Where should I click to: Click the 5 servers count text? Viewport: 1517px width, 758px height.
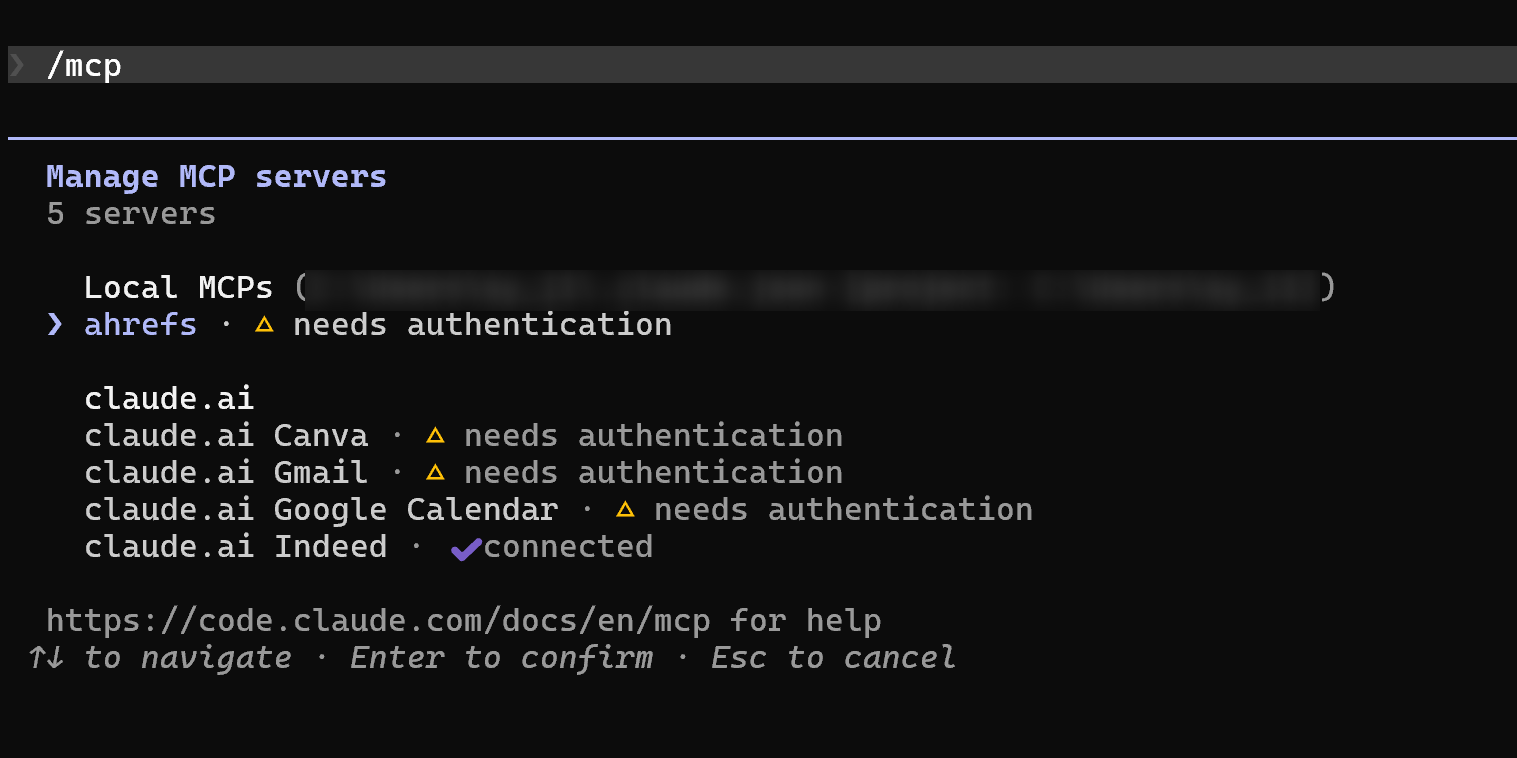130,213
